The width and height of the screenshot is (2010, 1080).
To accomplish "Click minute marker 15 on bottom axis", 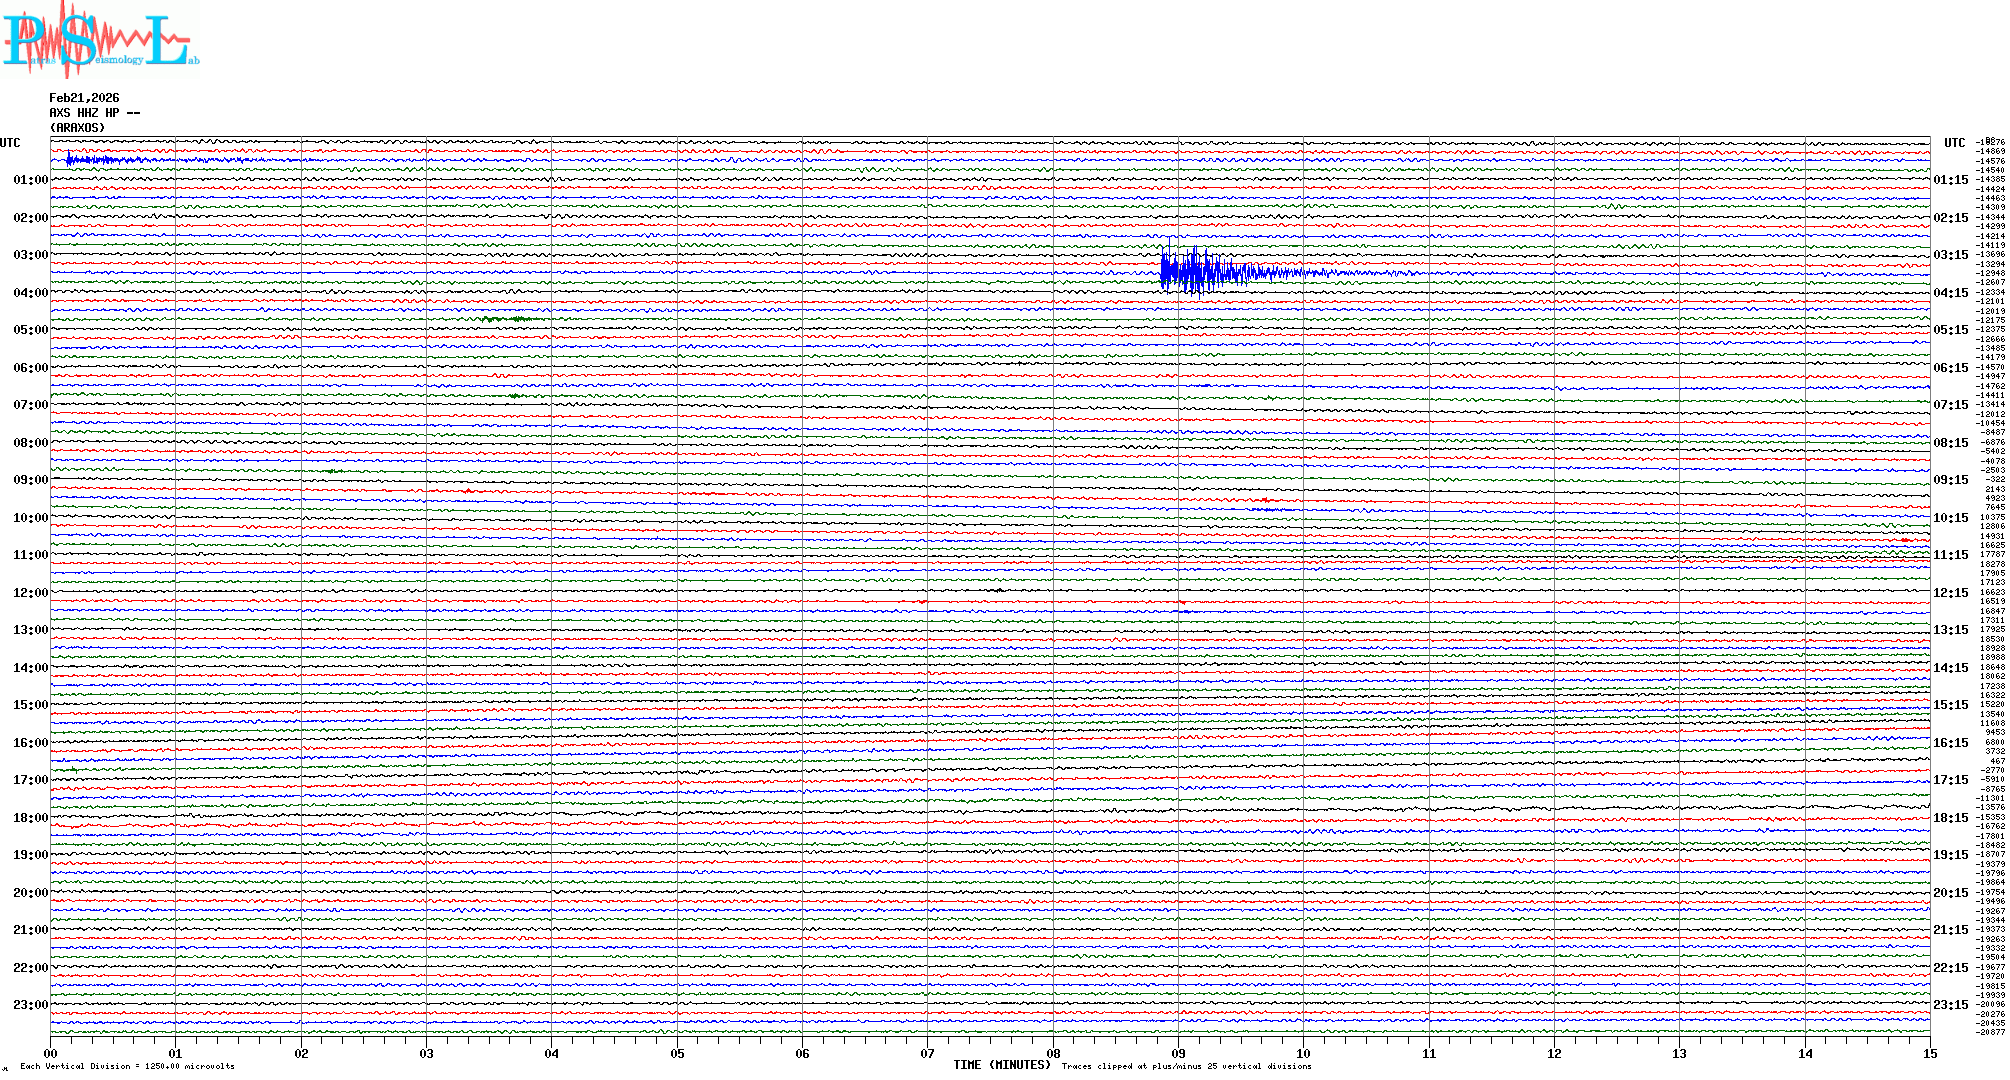I will [x=1929, y=1054].
